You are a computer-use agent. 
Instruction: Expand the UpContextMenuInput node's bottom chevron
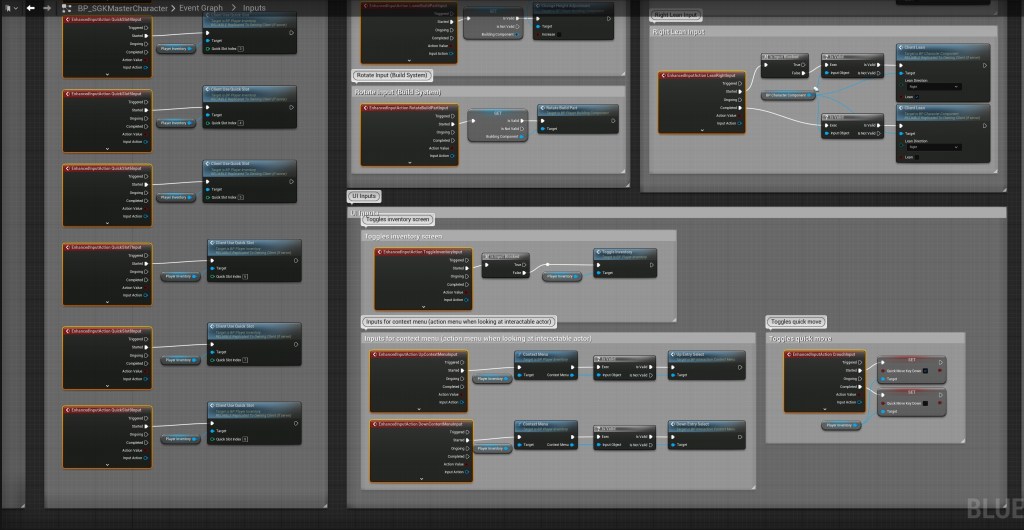(x=419, y=409)
